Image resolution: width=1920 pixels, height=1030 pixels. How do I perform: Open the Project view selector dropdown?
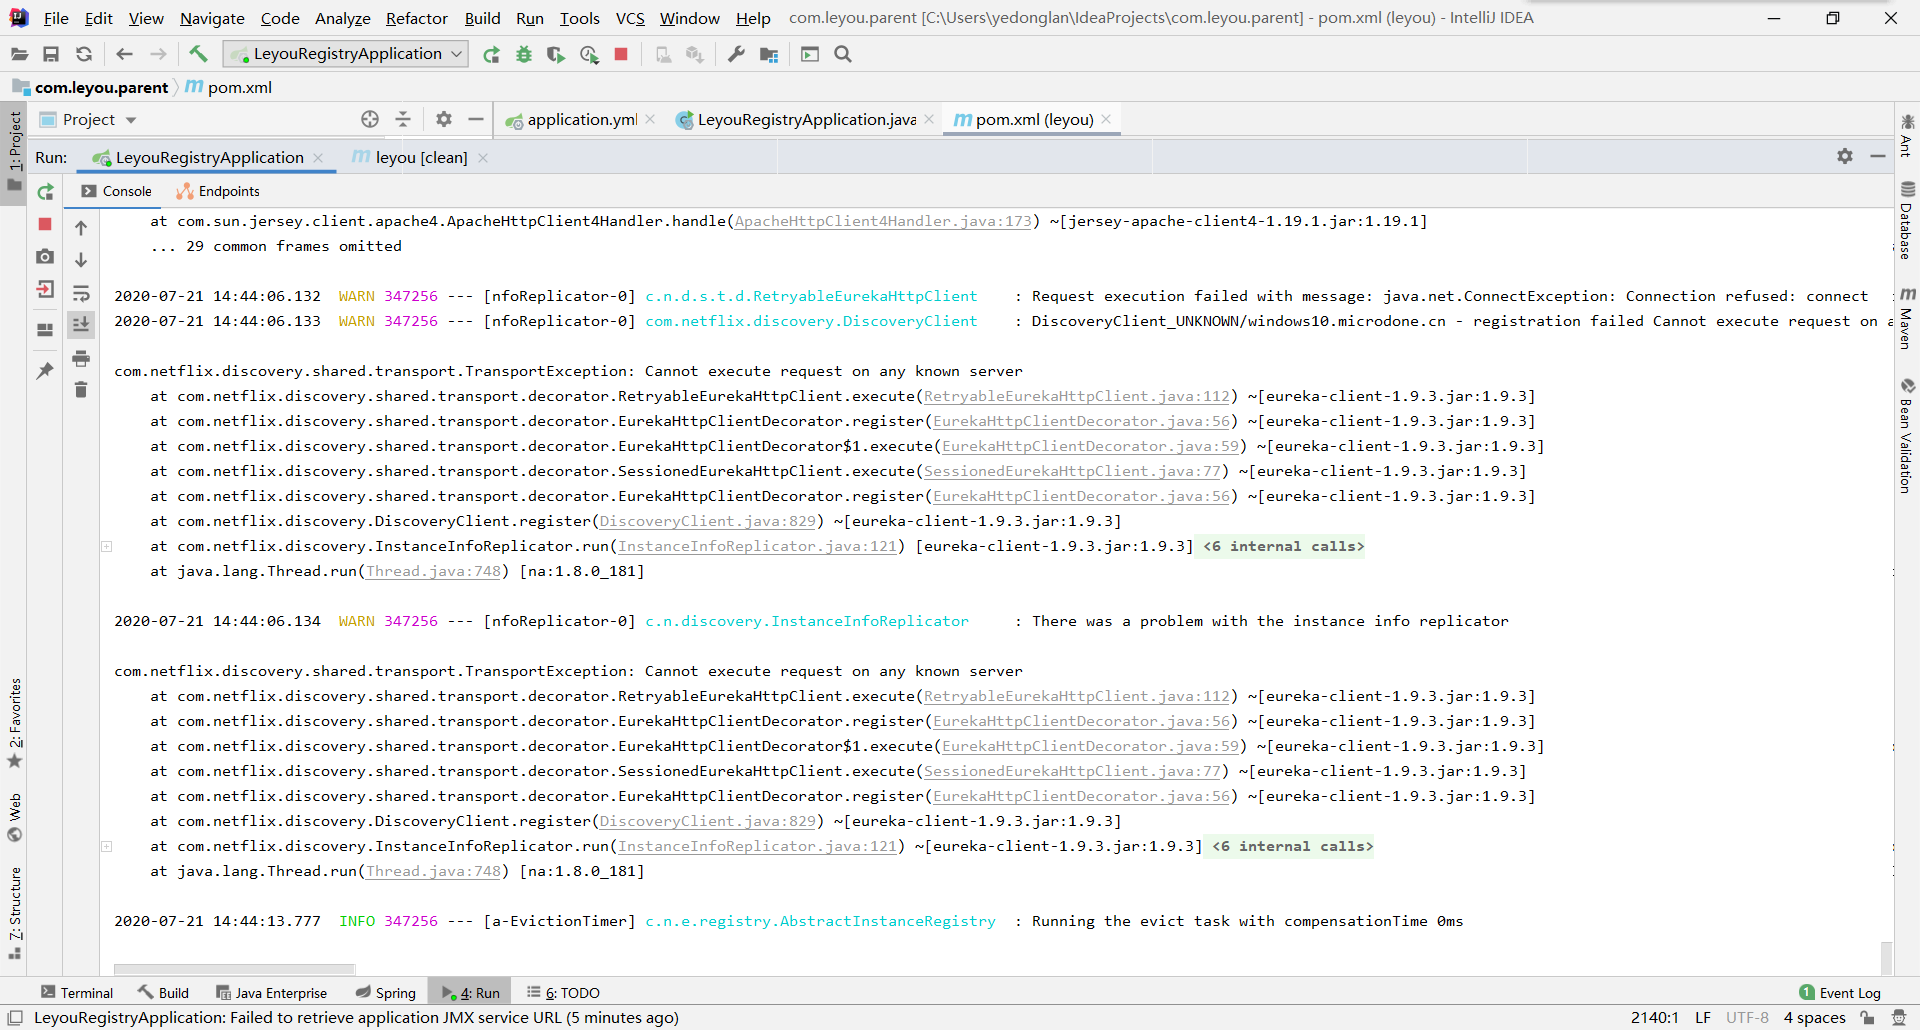point(88,119)
